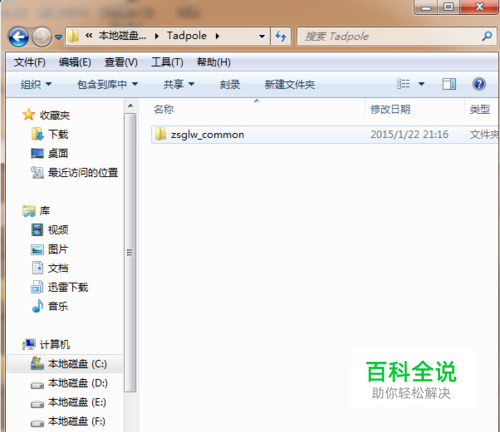The image size is (500, 432).
Task: Expand the arrow after 本地磁盘 breadcrumb
Action: (x=157, y=36)
